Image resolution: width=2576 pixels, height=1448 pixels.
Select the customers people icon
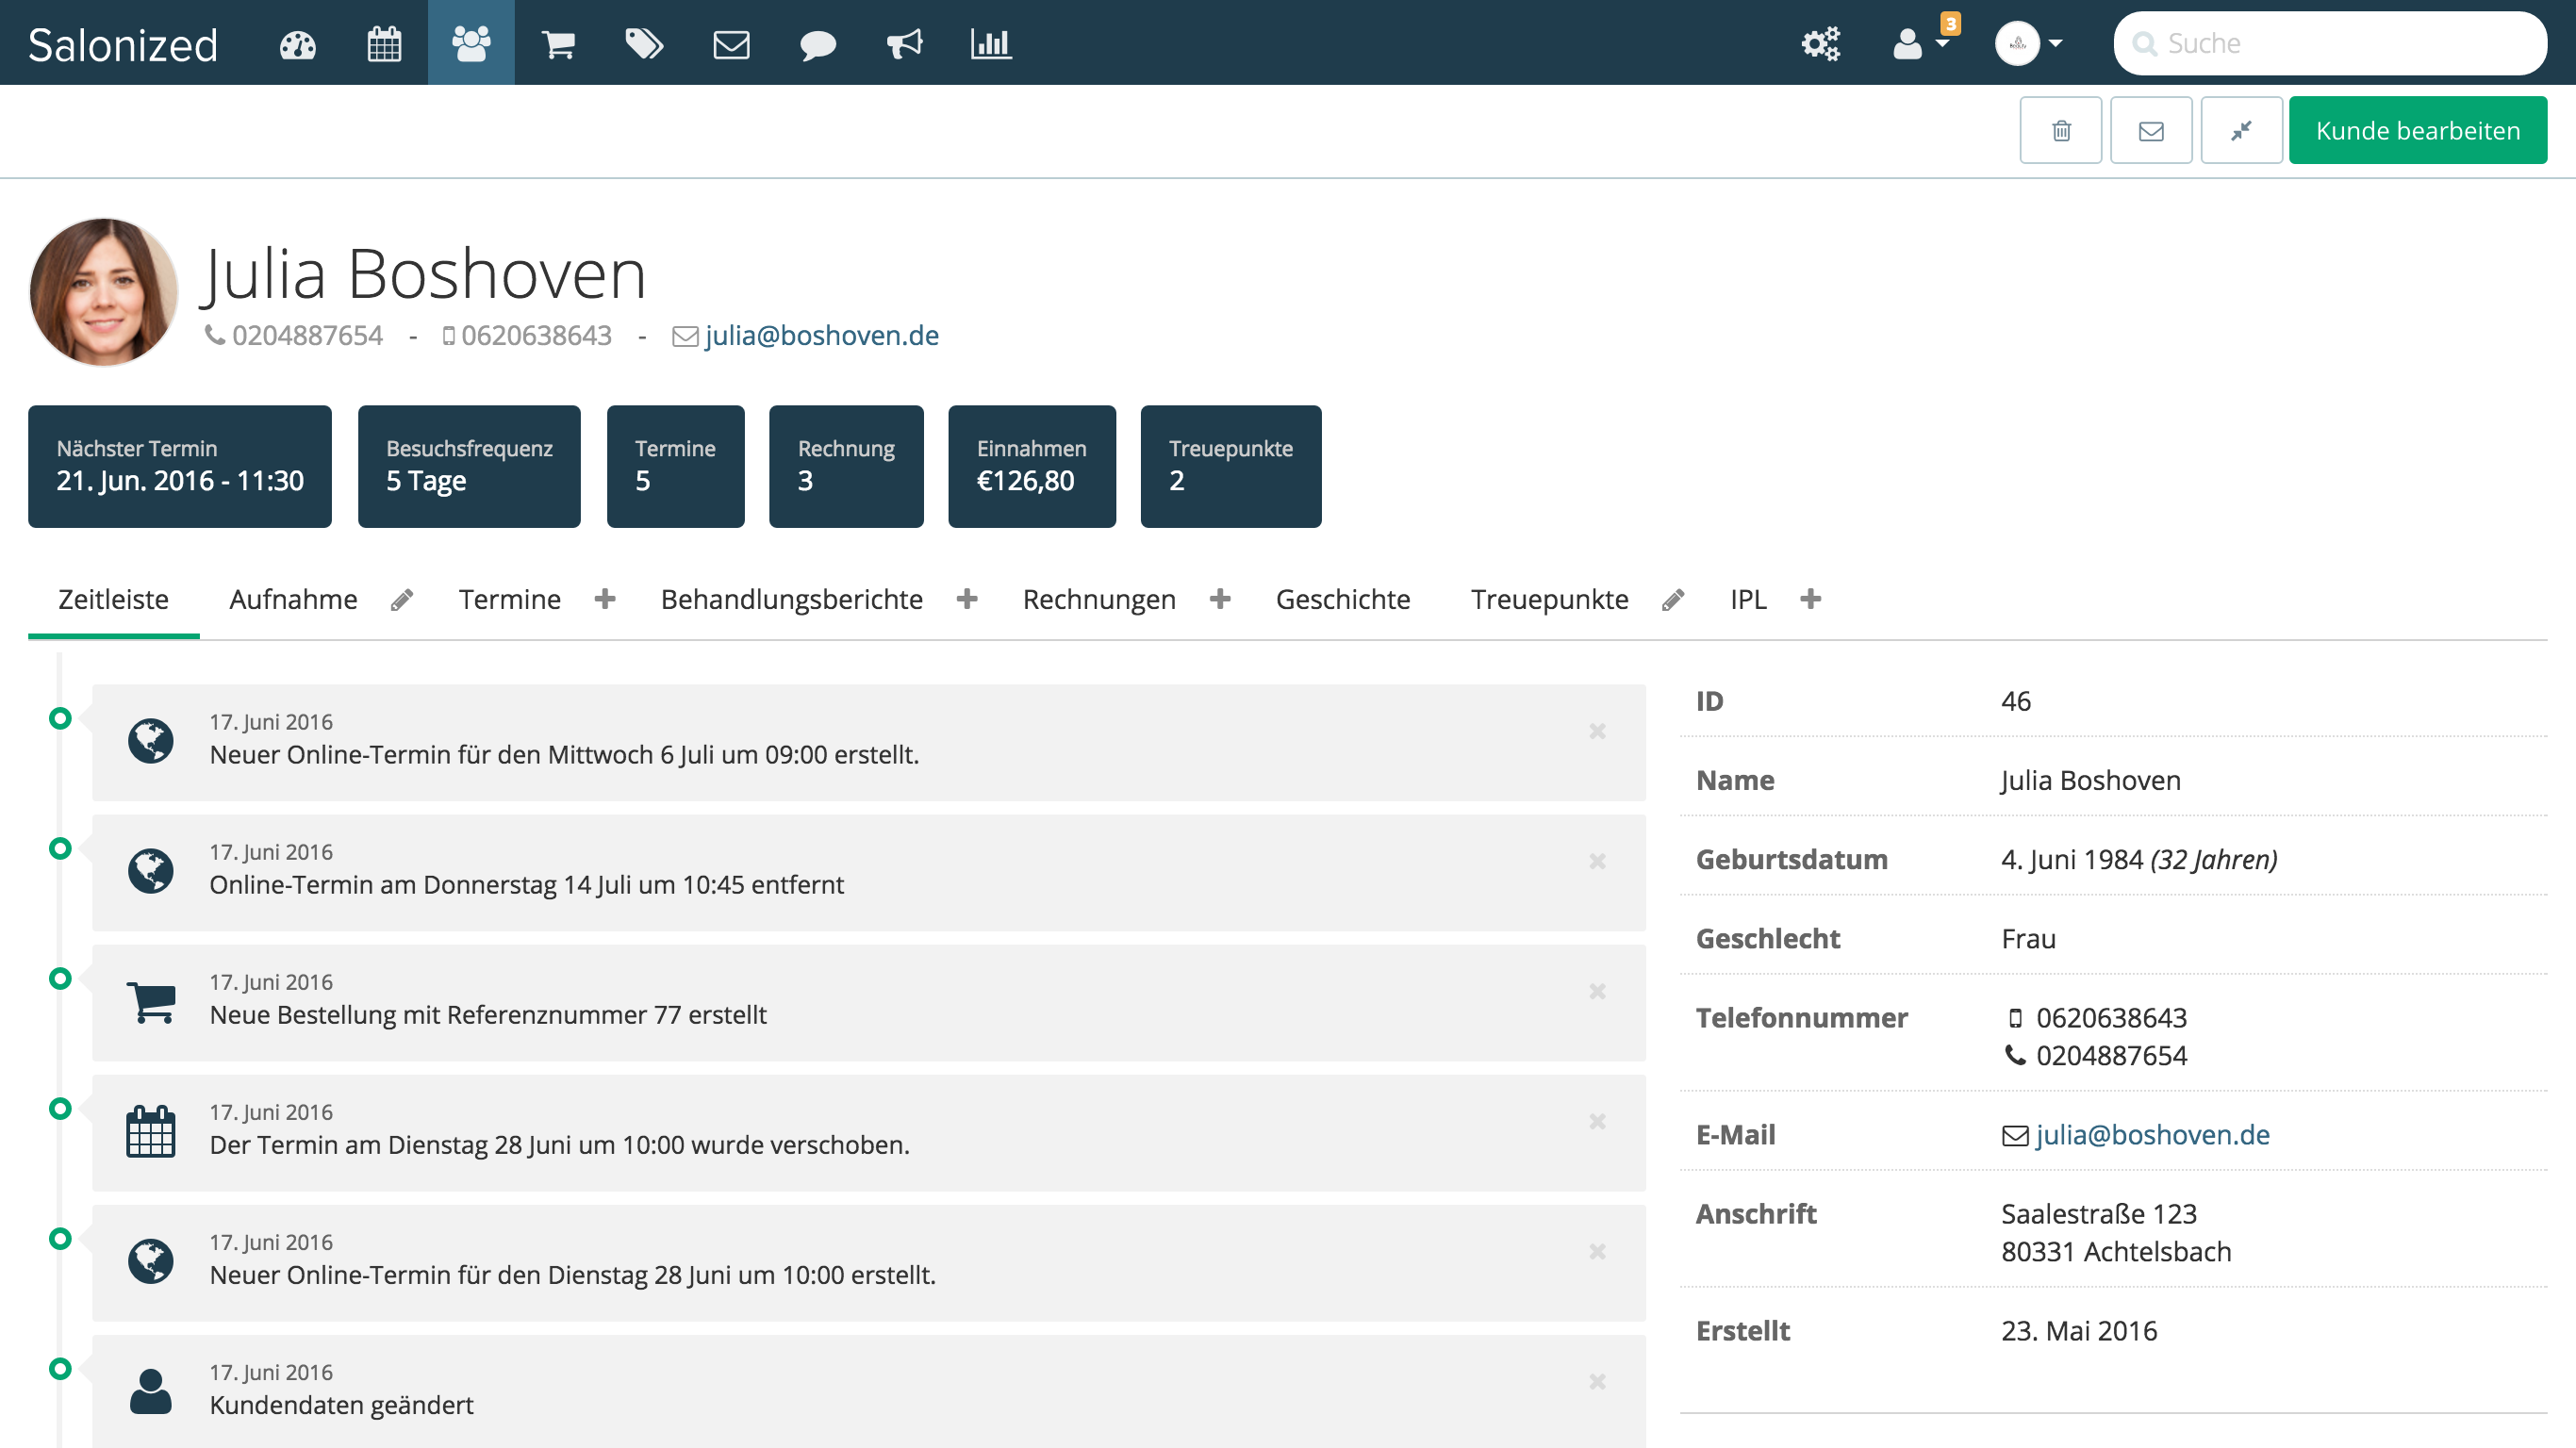[470, 43]
